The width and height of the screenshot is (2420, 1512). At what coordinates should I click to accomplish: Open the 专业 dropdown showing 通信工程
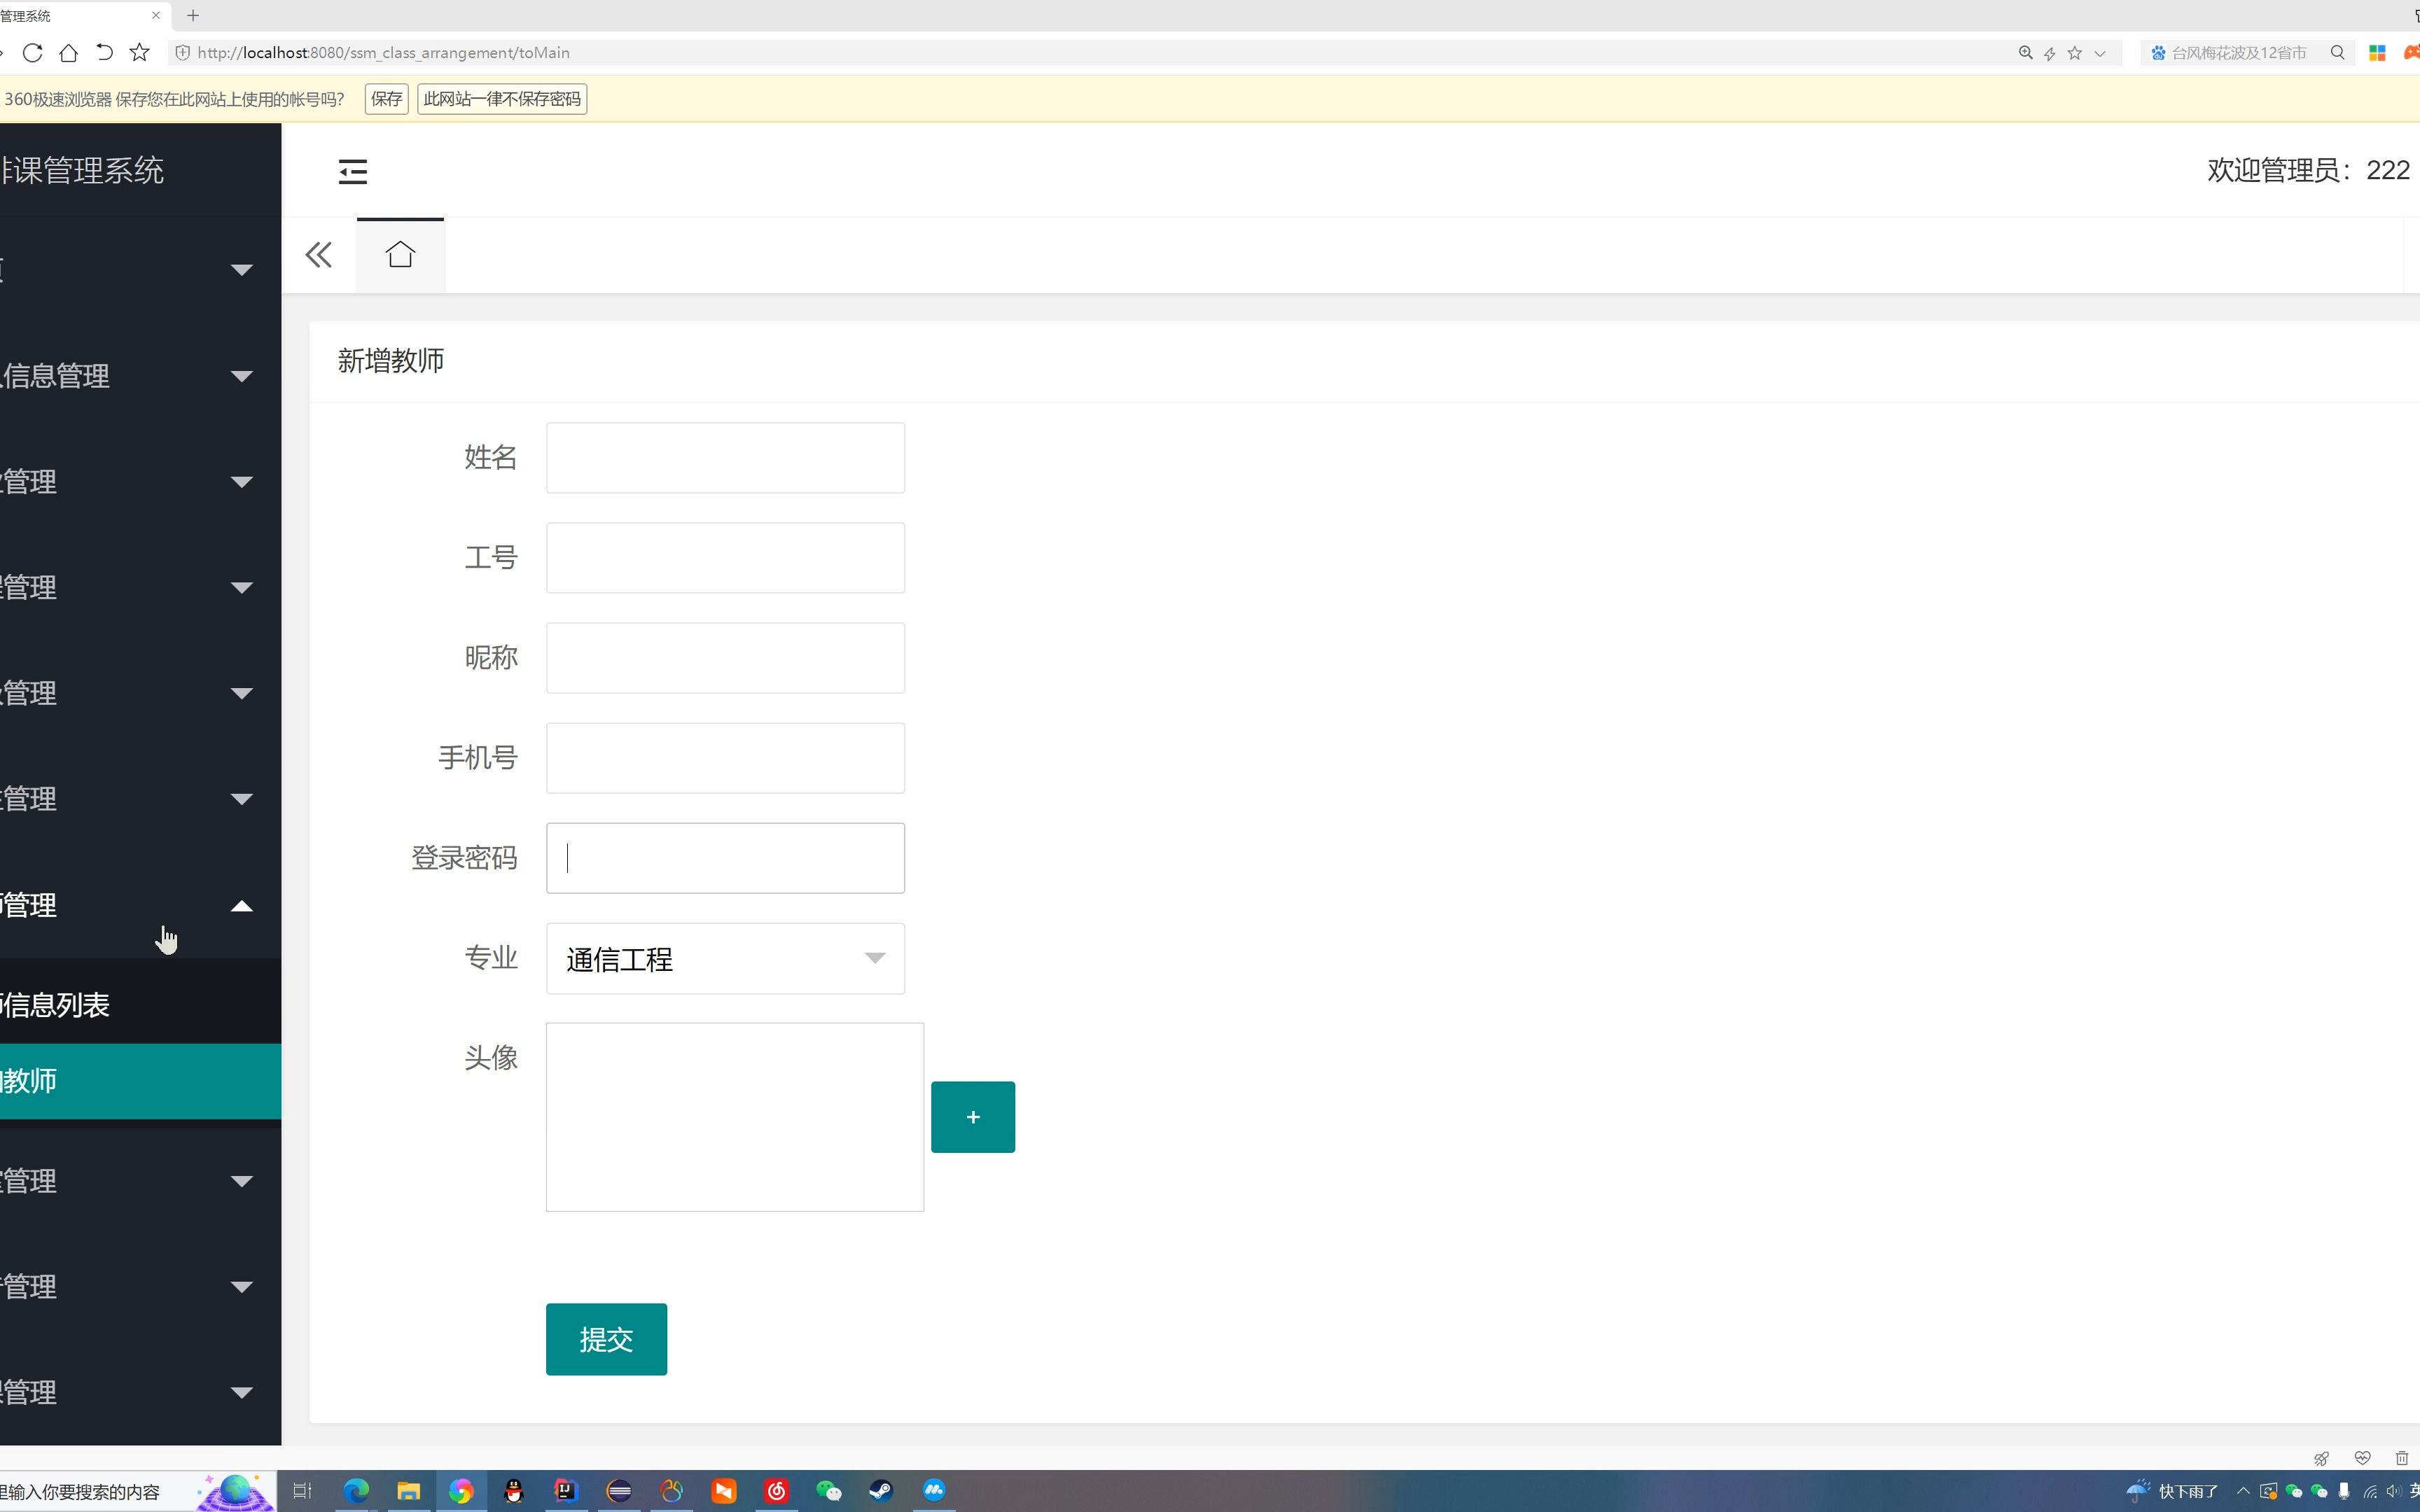click(x=725, y=958)
